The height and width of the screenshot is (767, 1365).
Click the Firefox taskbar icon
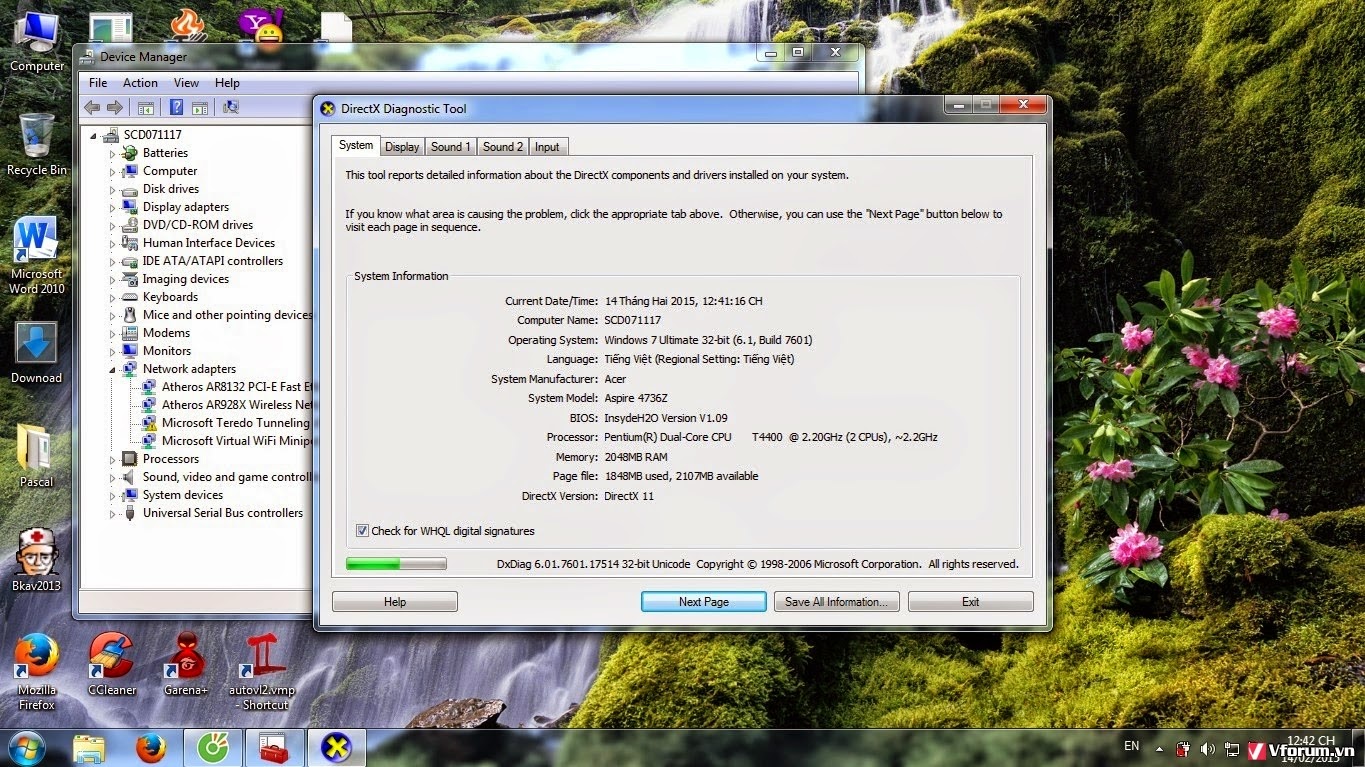pos(150,748)
